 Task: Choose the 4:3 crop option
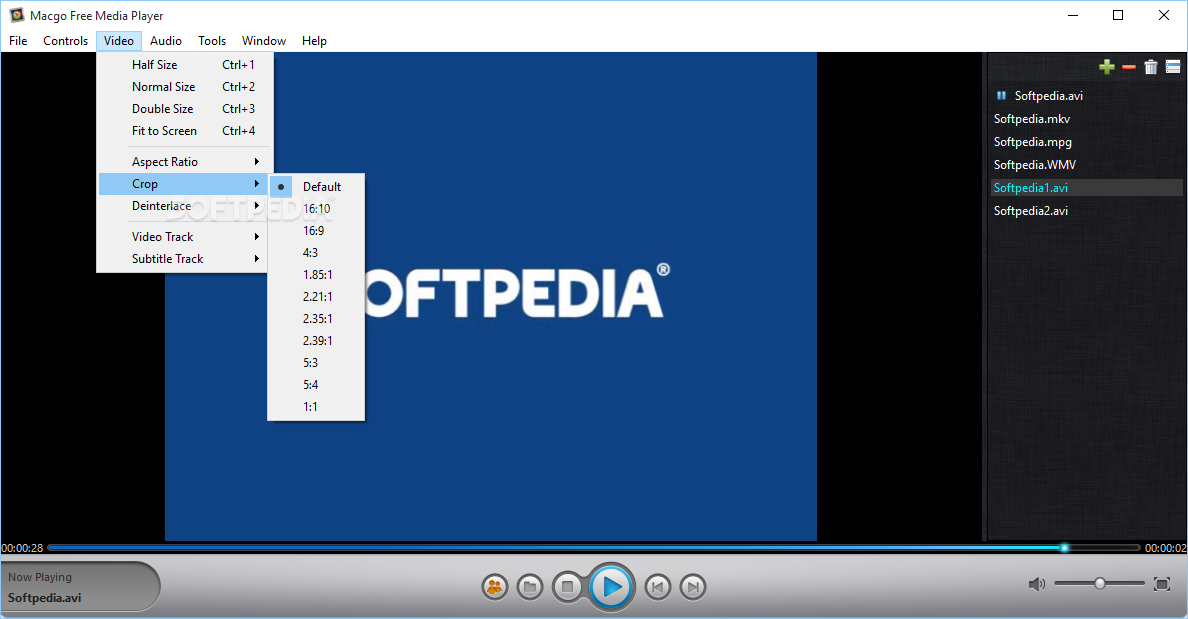coord(317,252)
